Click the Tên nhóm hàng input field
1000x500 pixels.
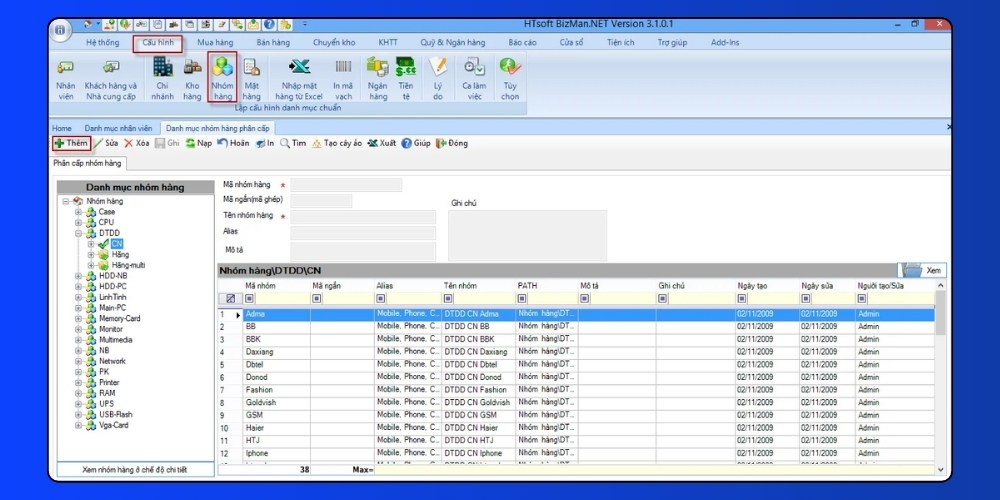(x=363, y=217)
